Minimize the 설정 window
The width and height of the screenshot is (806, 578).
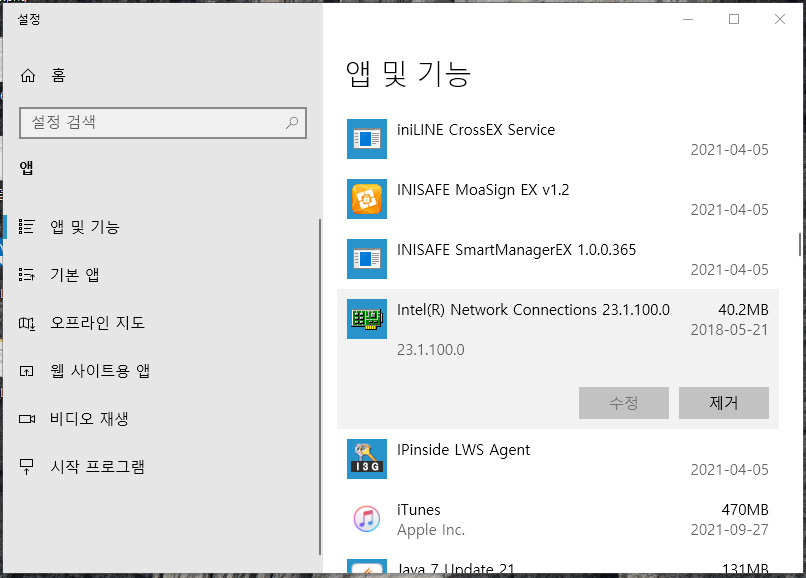[x=688, y=20]
